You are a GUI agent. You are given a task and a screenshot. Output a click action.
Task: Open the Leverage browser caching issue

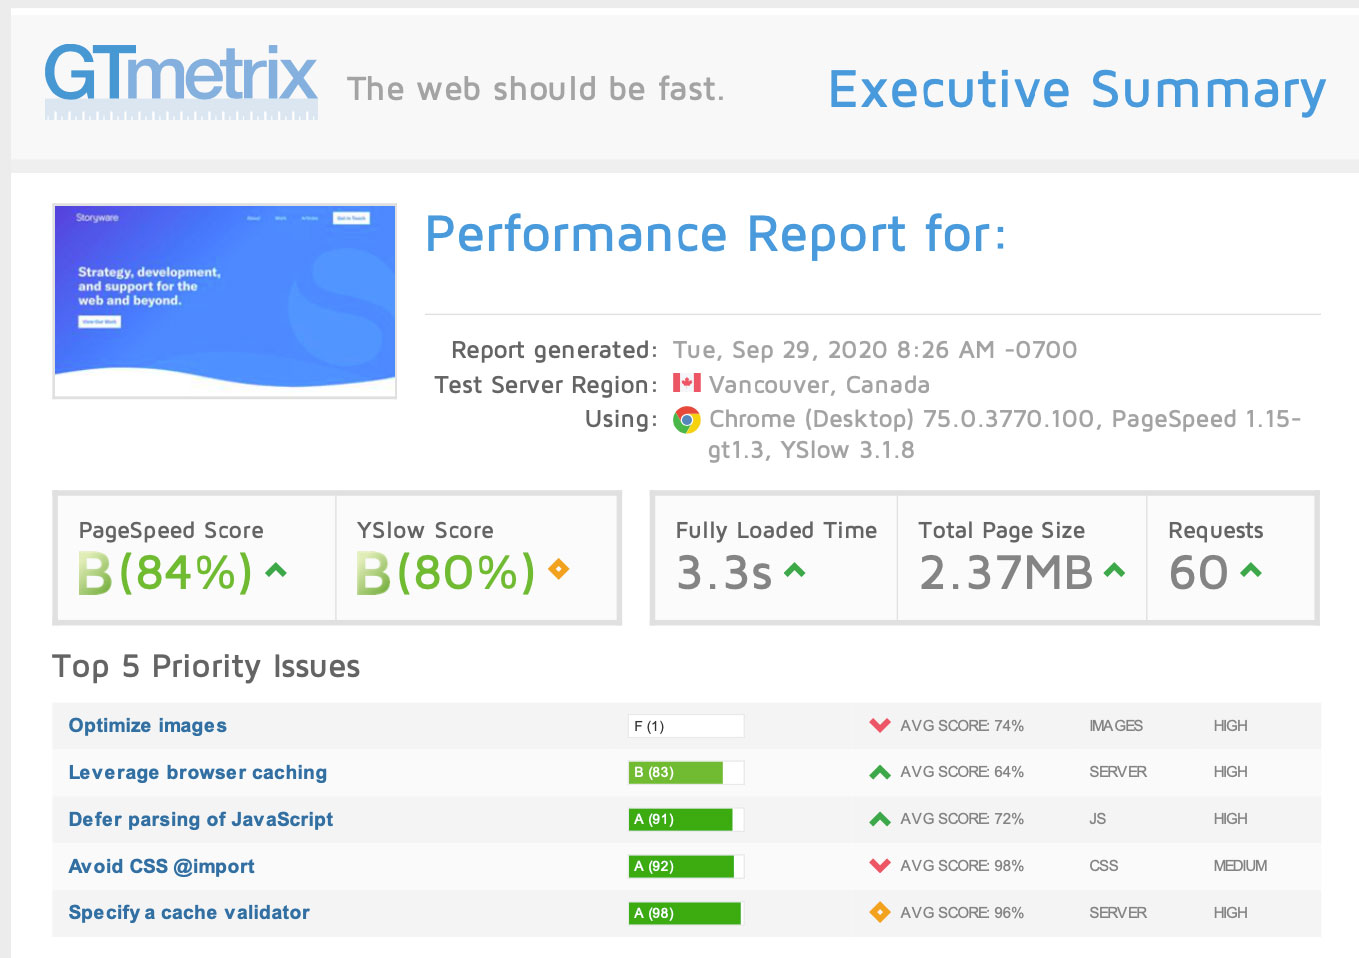(198, 773)
